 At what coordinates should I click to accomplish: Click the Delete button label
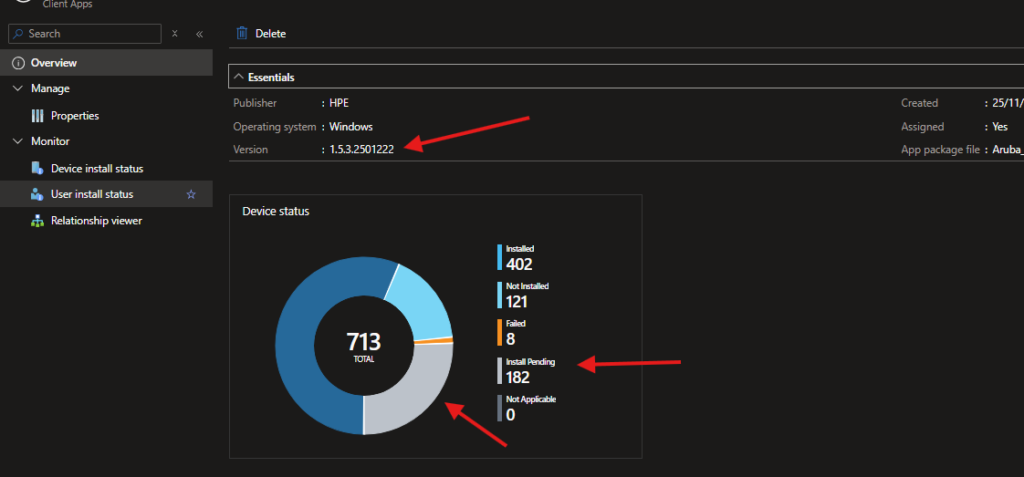click(270, 34)
